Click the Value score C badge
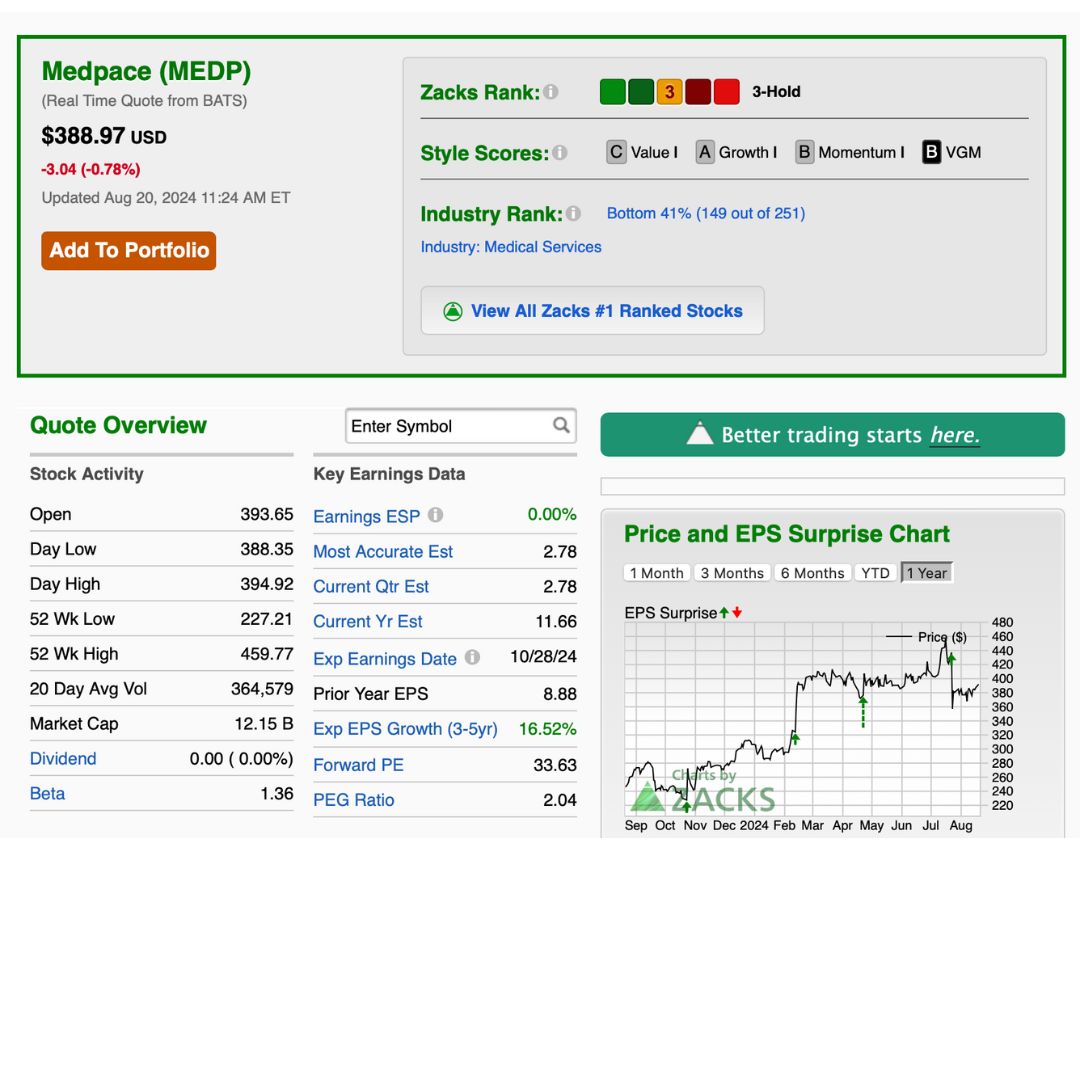 click(616, 152)
